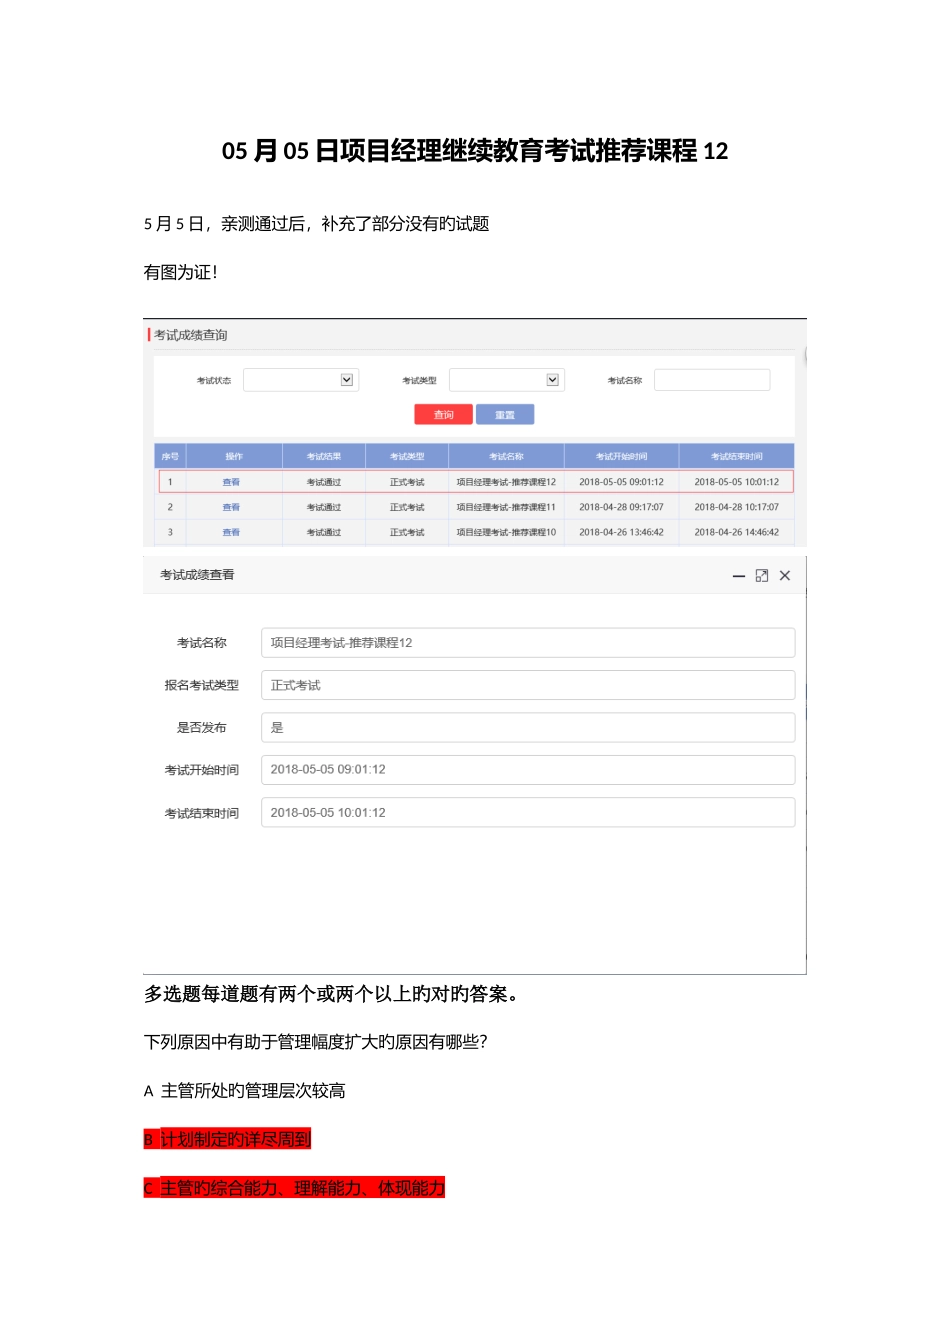Screen dimensions: 950x1344
Task: Minimize the 考试成绩查看 dialog
Action: (x=739, y=576)
